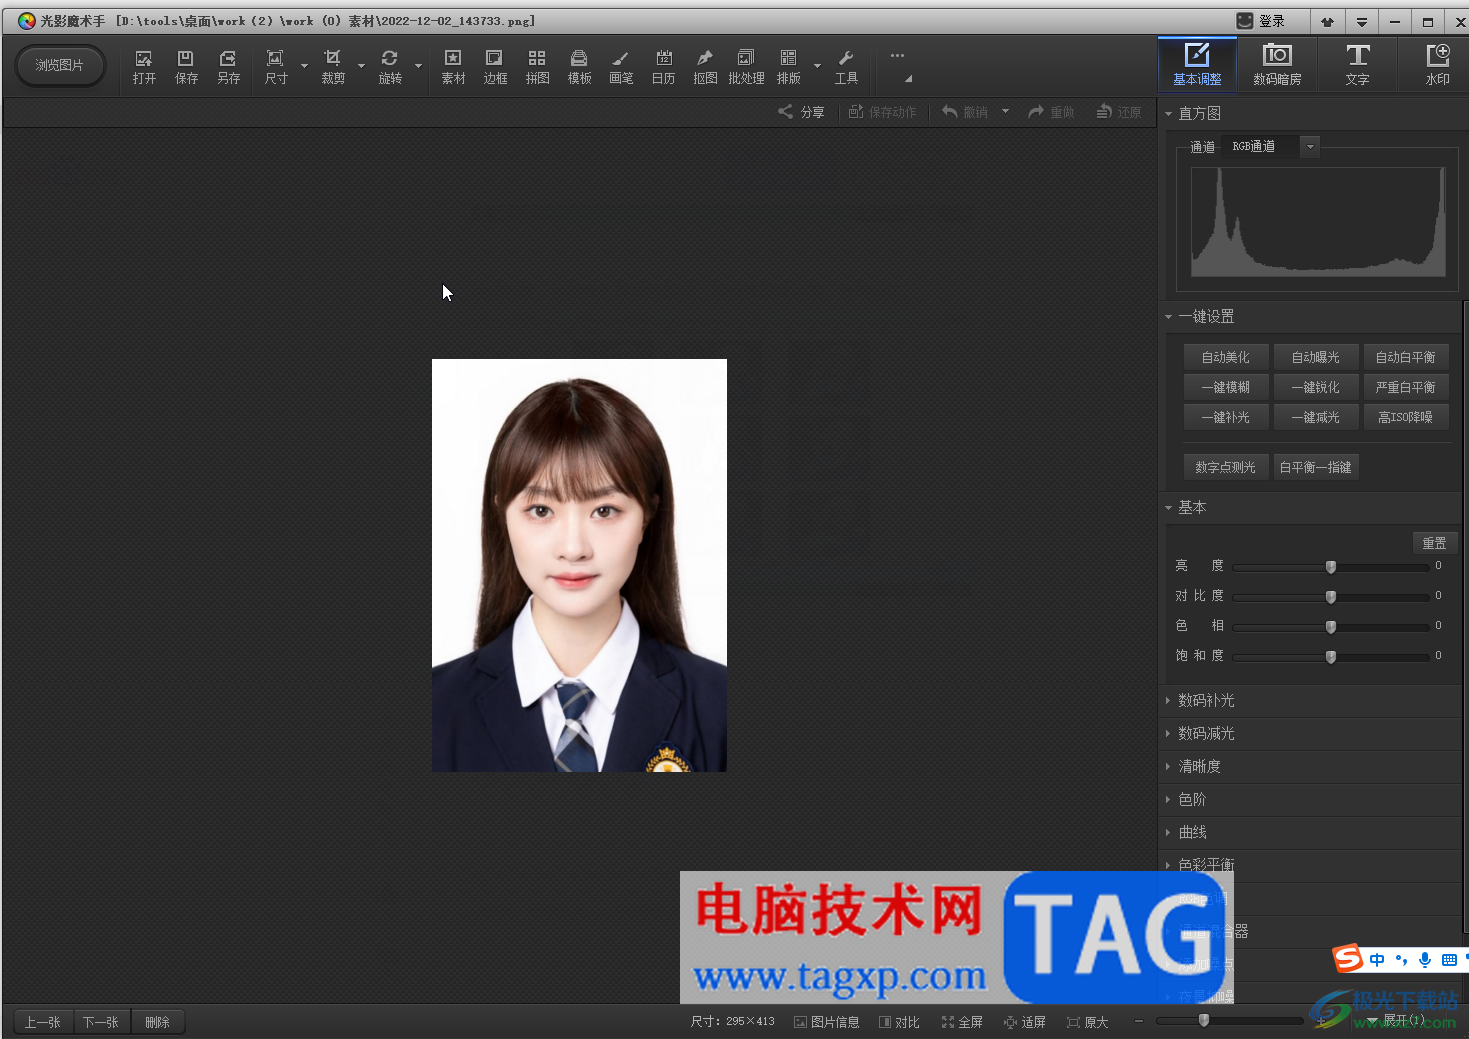Open the RGB channel dropdown
1469x1039 pixels.
[1309, 147]
